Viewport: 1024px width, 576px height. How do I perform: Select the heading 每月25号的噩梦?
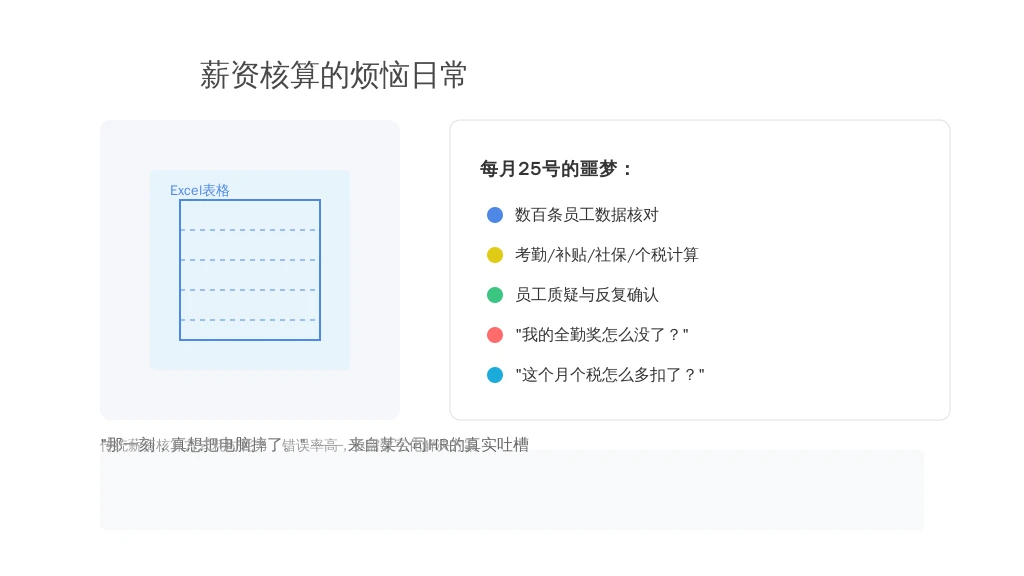pyautogui.click(x=556, y=168)
